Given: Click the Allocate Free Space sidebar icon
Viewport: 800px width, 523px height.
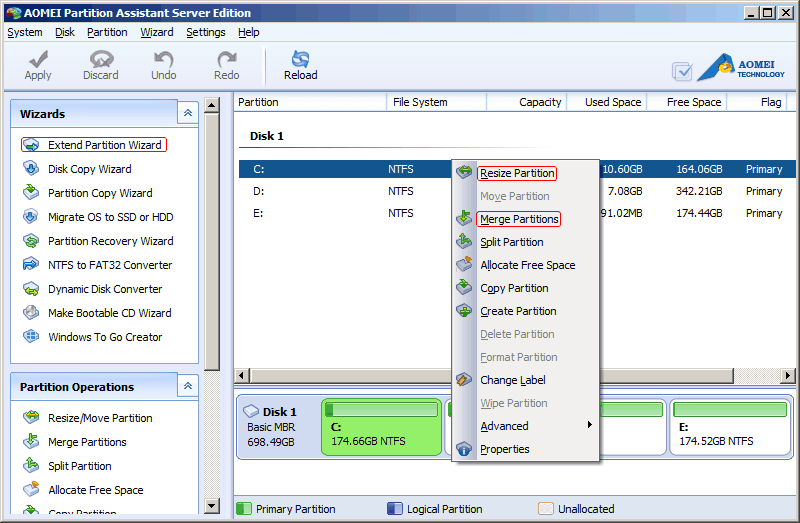Looking at the screenshot, I should pyautogui.click(x=31, y=489).
